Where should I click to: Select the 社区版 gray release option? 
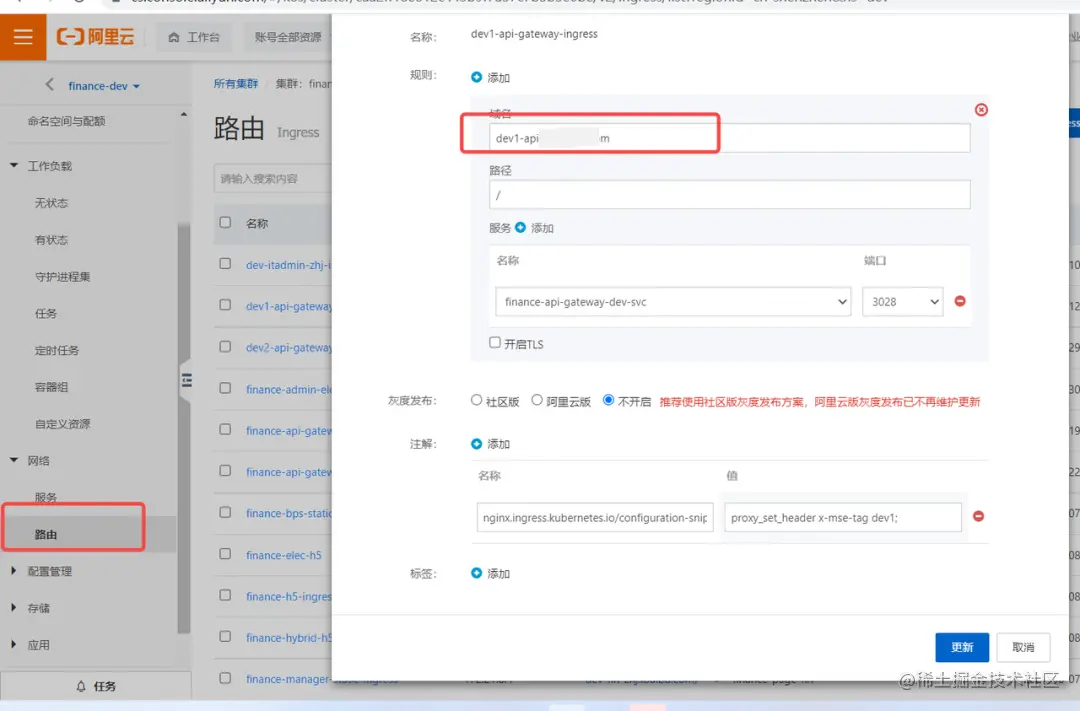tap(476, 400)
